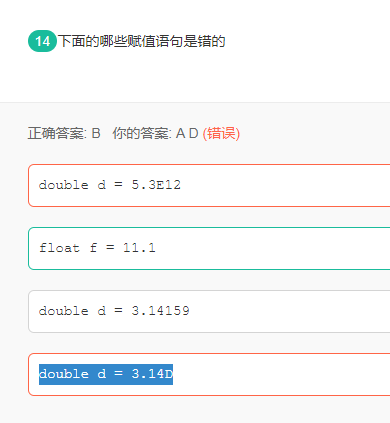
Task: Click the question title "下面的哪些赋值语句是错的"
Action: (x=142, y=42)
